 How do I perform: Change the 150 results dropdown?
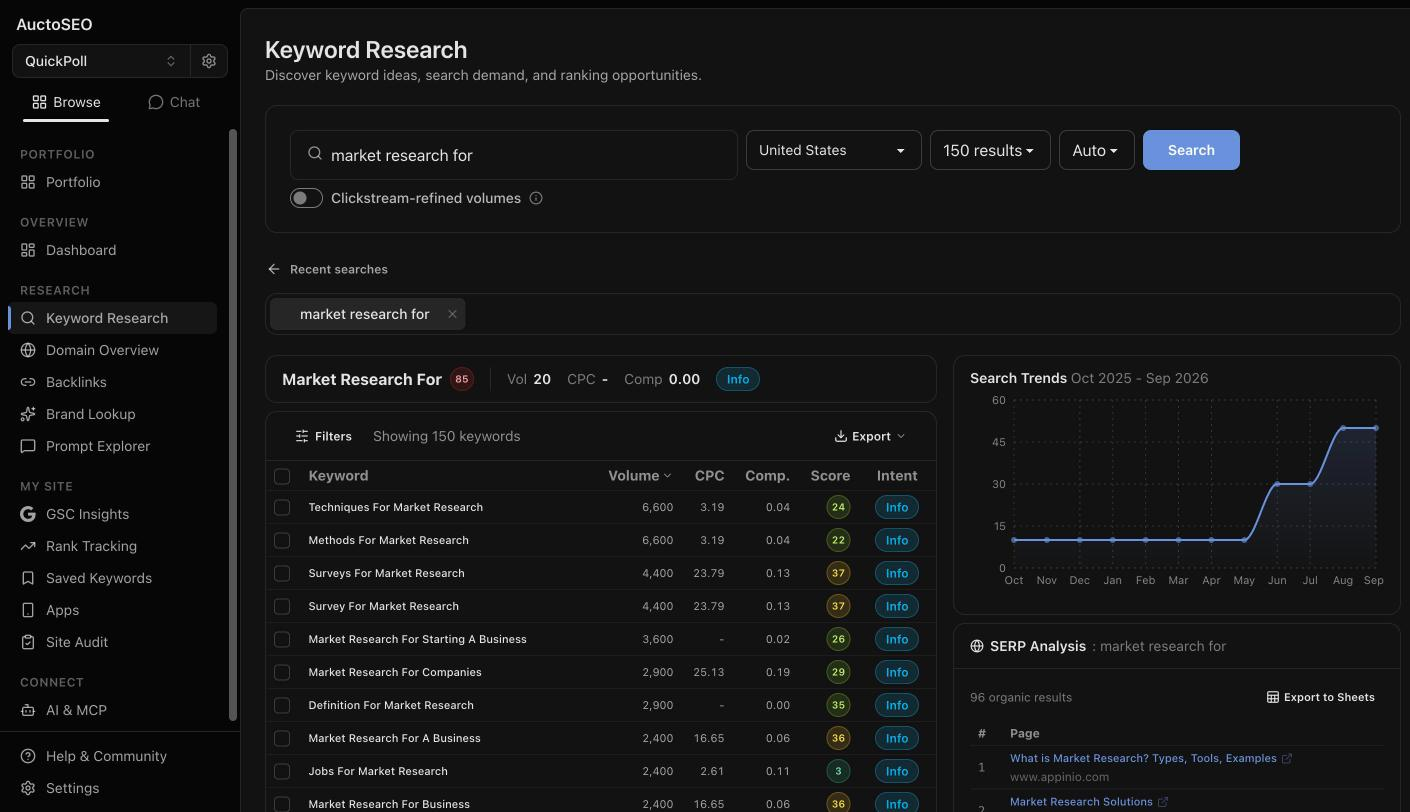click(990, 150)
